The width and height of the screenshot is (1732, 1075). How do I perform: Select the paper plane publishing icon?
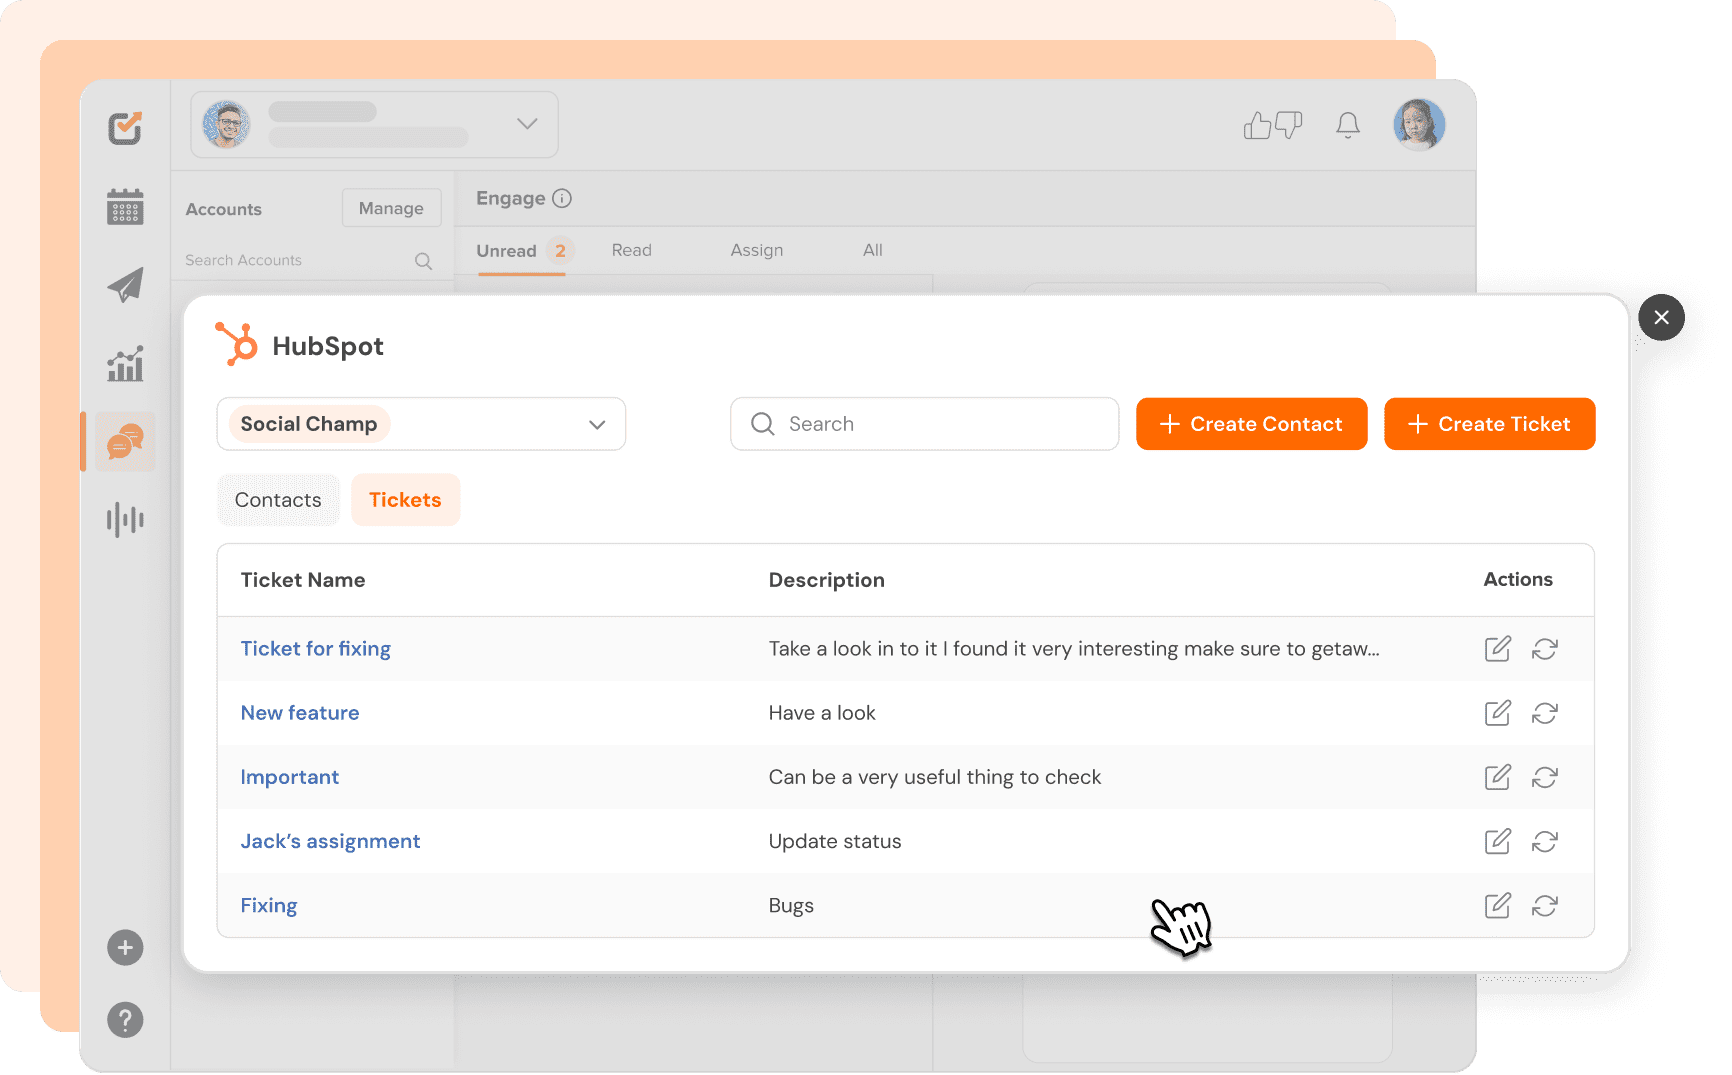[x=124, y=284]
